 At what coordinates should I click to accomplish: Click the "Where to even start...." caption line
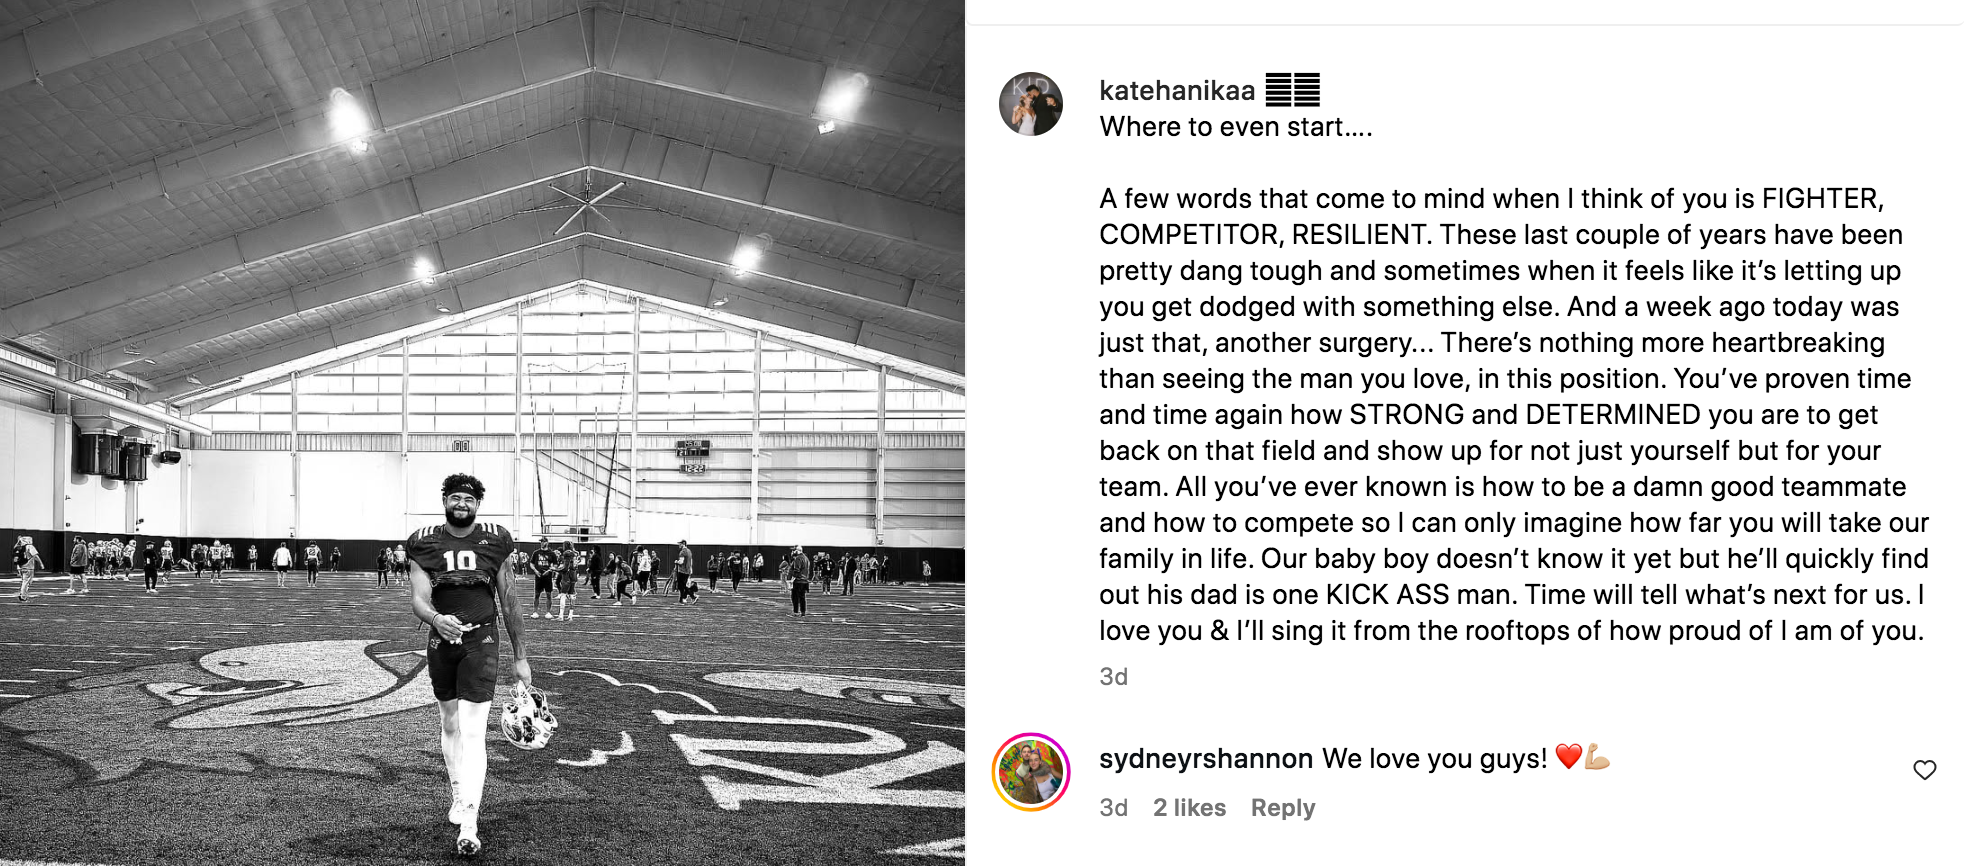1235,127
